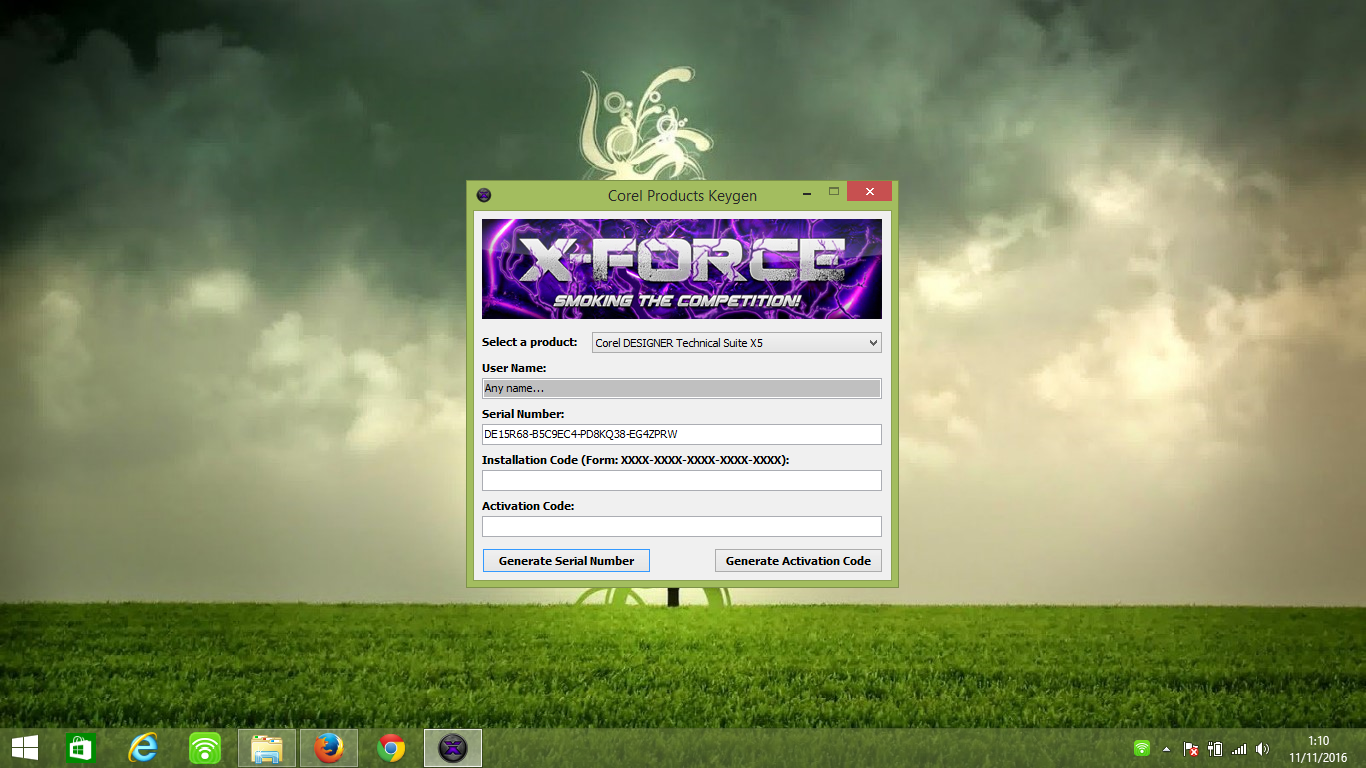Image resolution: width=1366 pixels, height=768 pixels.
Task: Open the Windows Store from taskbar
Action: coord(80,748)
